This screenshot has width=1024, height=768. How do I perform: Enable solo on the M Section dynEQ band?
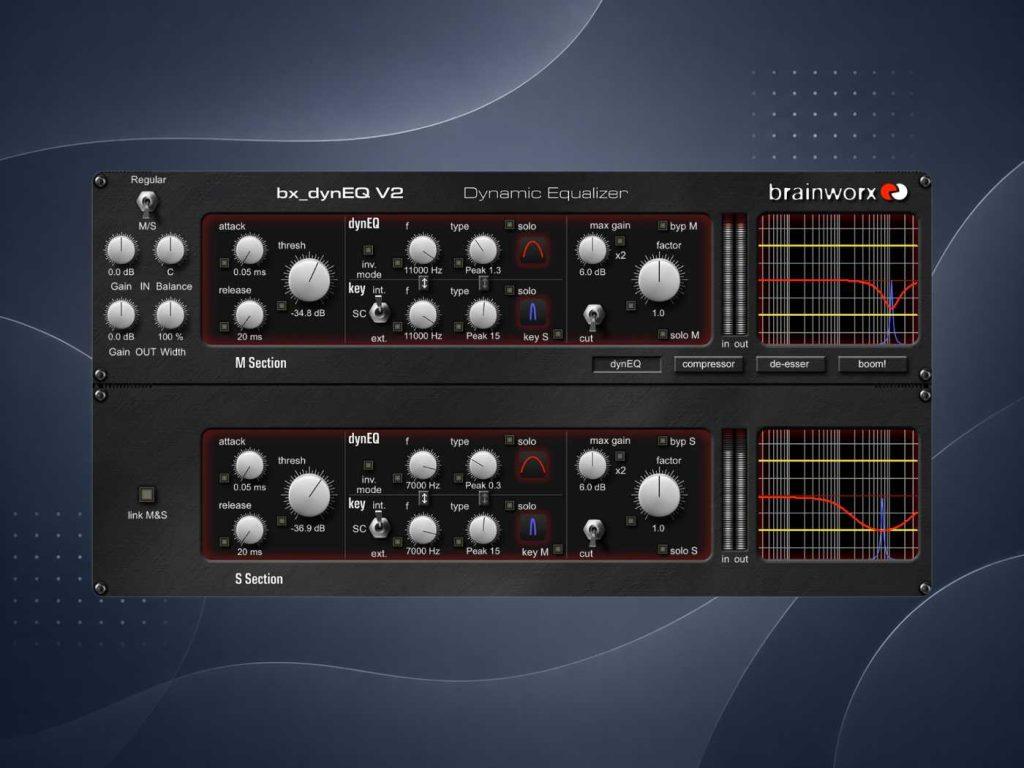[510, 225]
